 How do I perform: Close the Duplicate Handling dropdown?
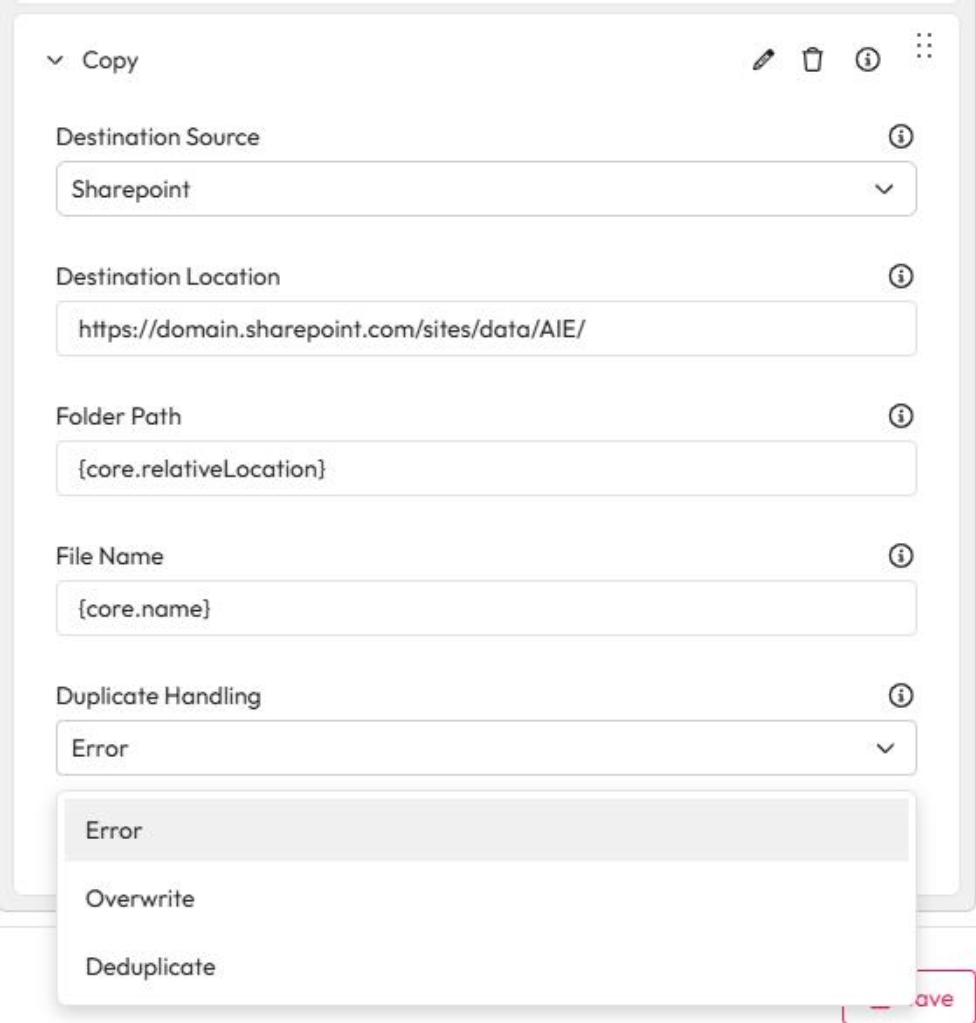[x=486, y=748]
